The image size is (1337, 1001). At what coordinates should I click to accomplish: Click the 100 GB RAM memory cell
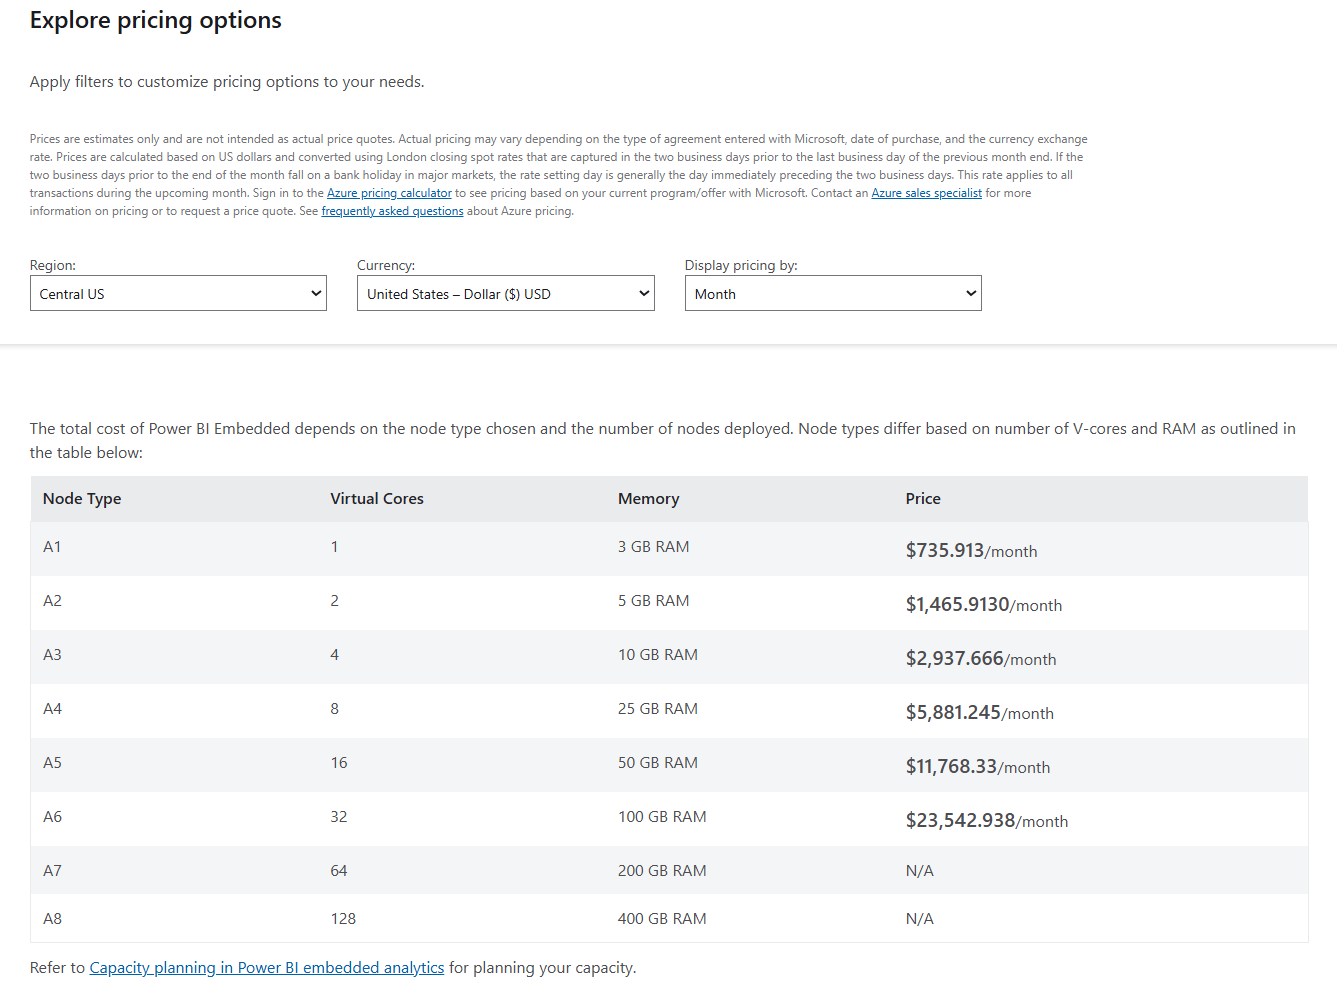click(662, 817)
